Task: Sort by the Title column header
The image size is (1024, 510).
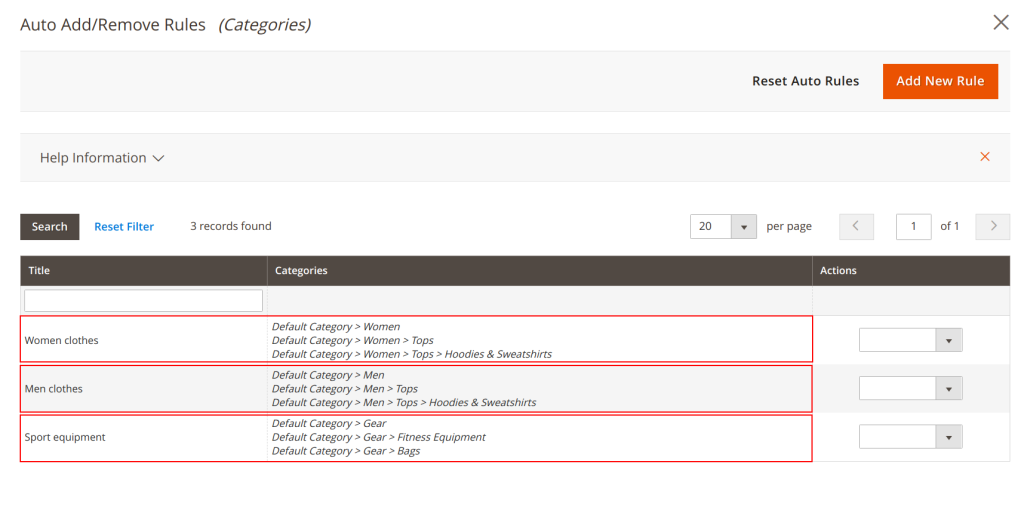Action: (40, 271)
